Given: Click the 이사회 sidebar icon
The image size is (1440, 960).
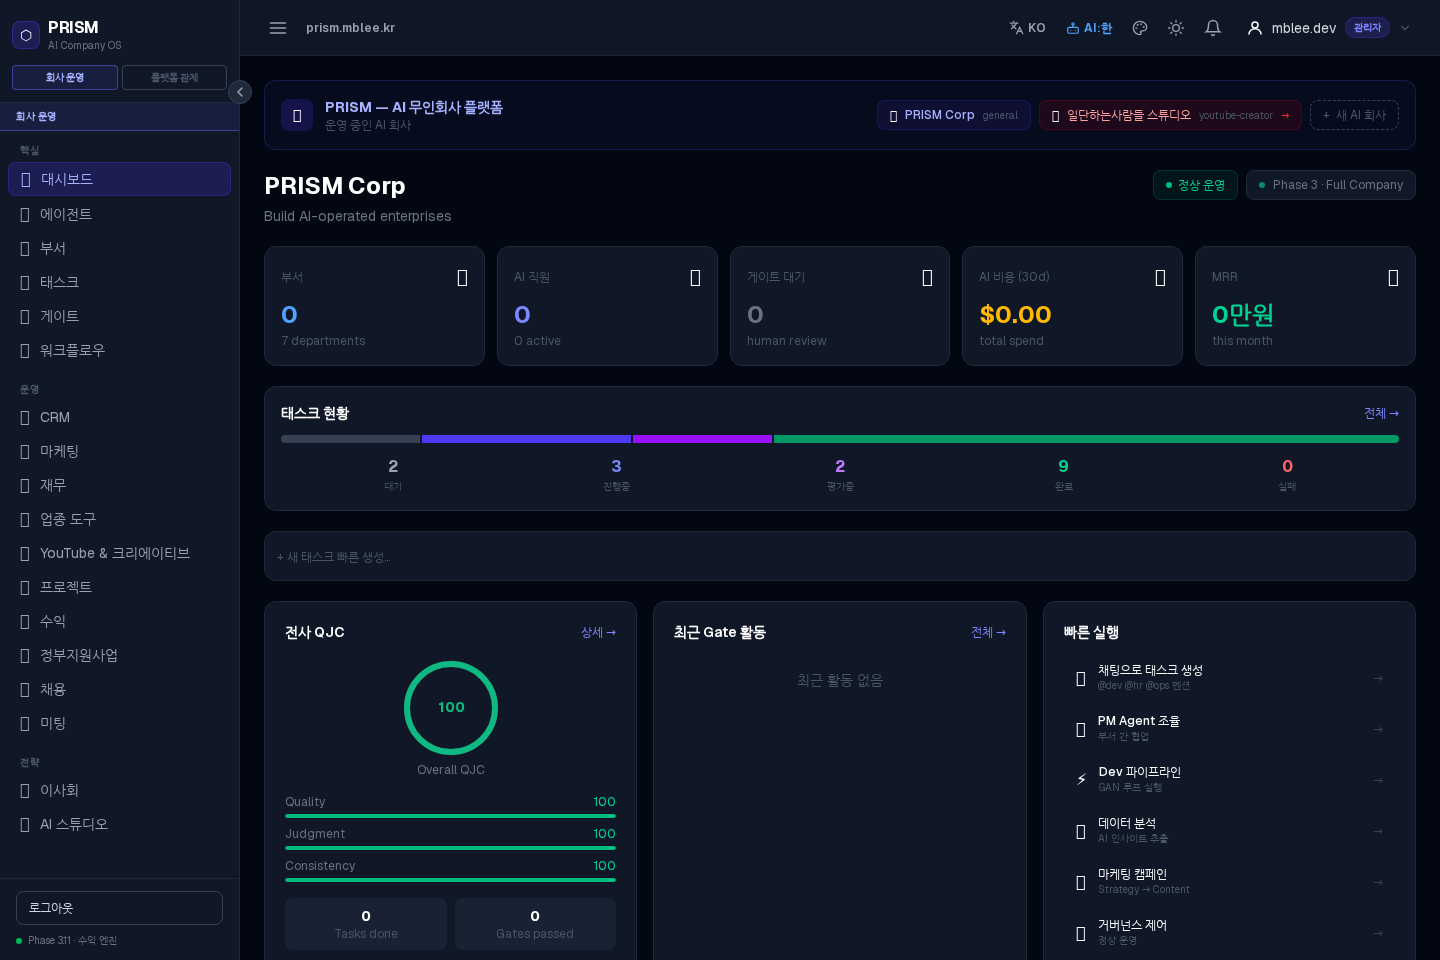Looking at the screenshot, I should (x=25, y=790).
